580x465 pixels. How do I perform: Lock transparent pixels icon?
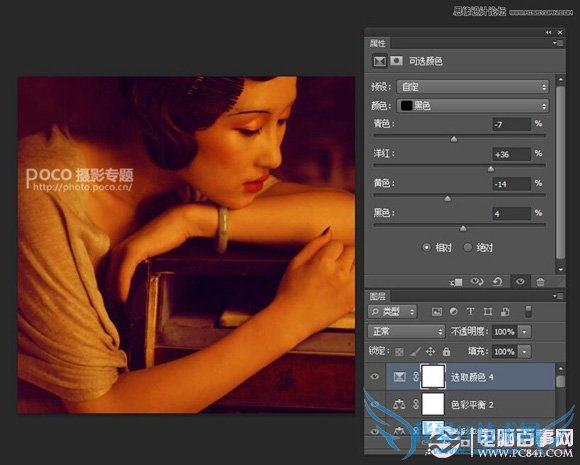click(399, 352)
